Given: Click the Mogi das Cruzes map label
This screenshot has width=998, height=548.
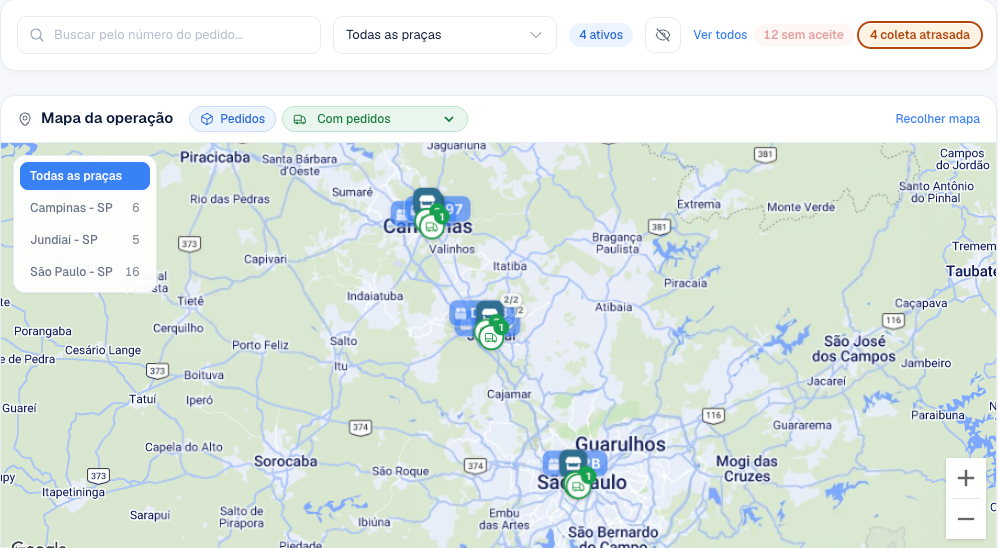Looking at the screenshot, I should 747,468.
